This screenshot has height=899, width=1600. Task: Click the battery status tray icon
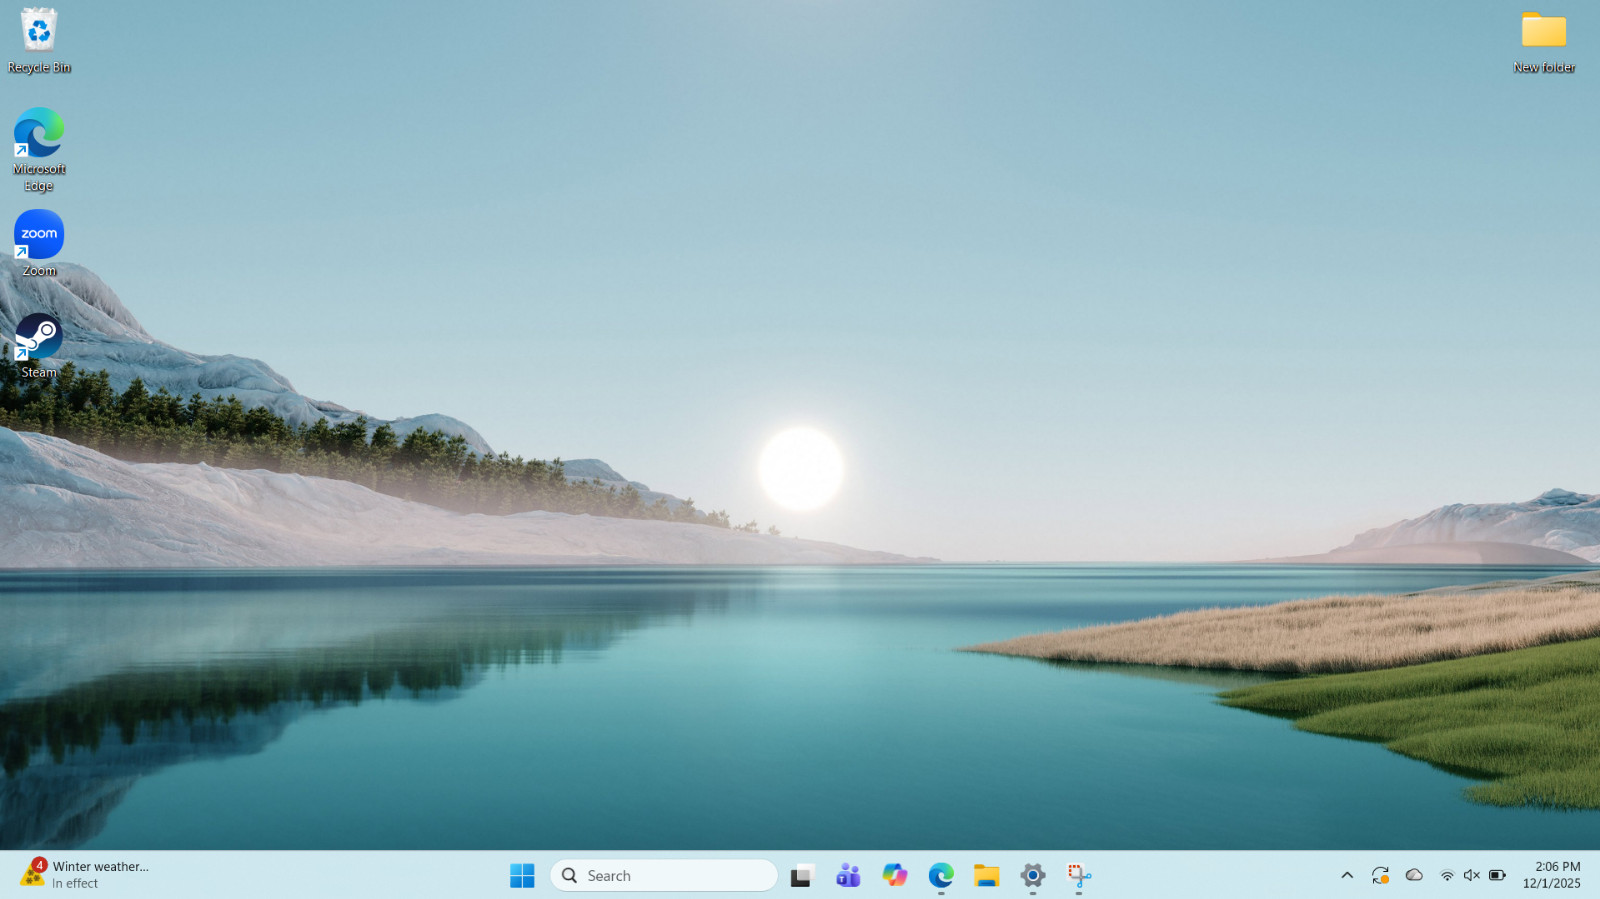click(x=1497, y=876)
